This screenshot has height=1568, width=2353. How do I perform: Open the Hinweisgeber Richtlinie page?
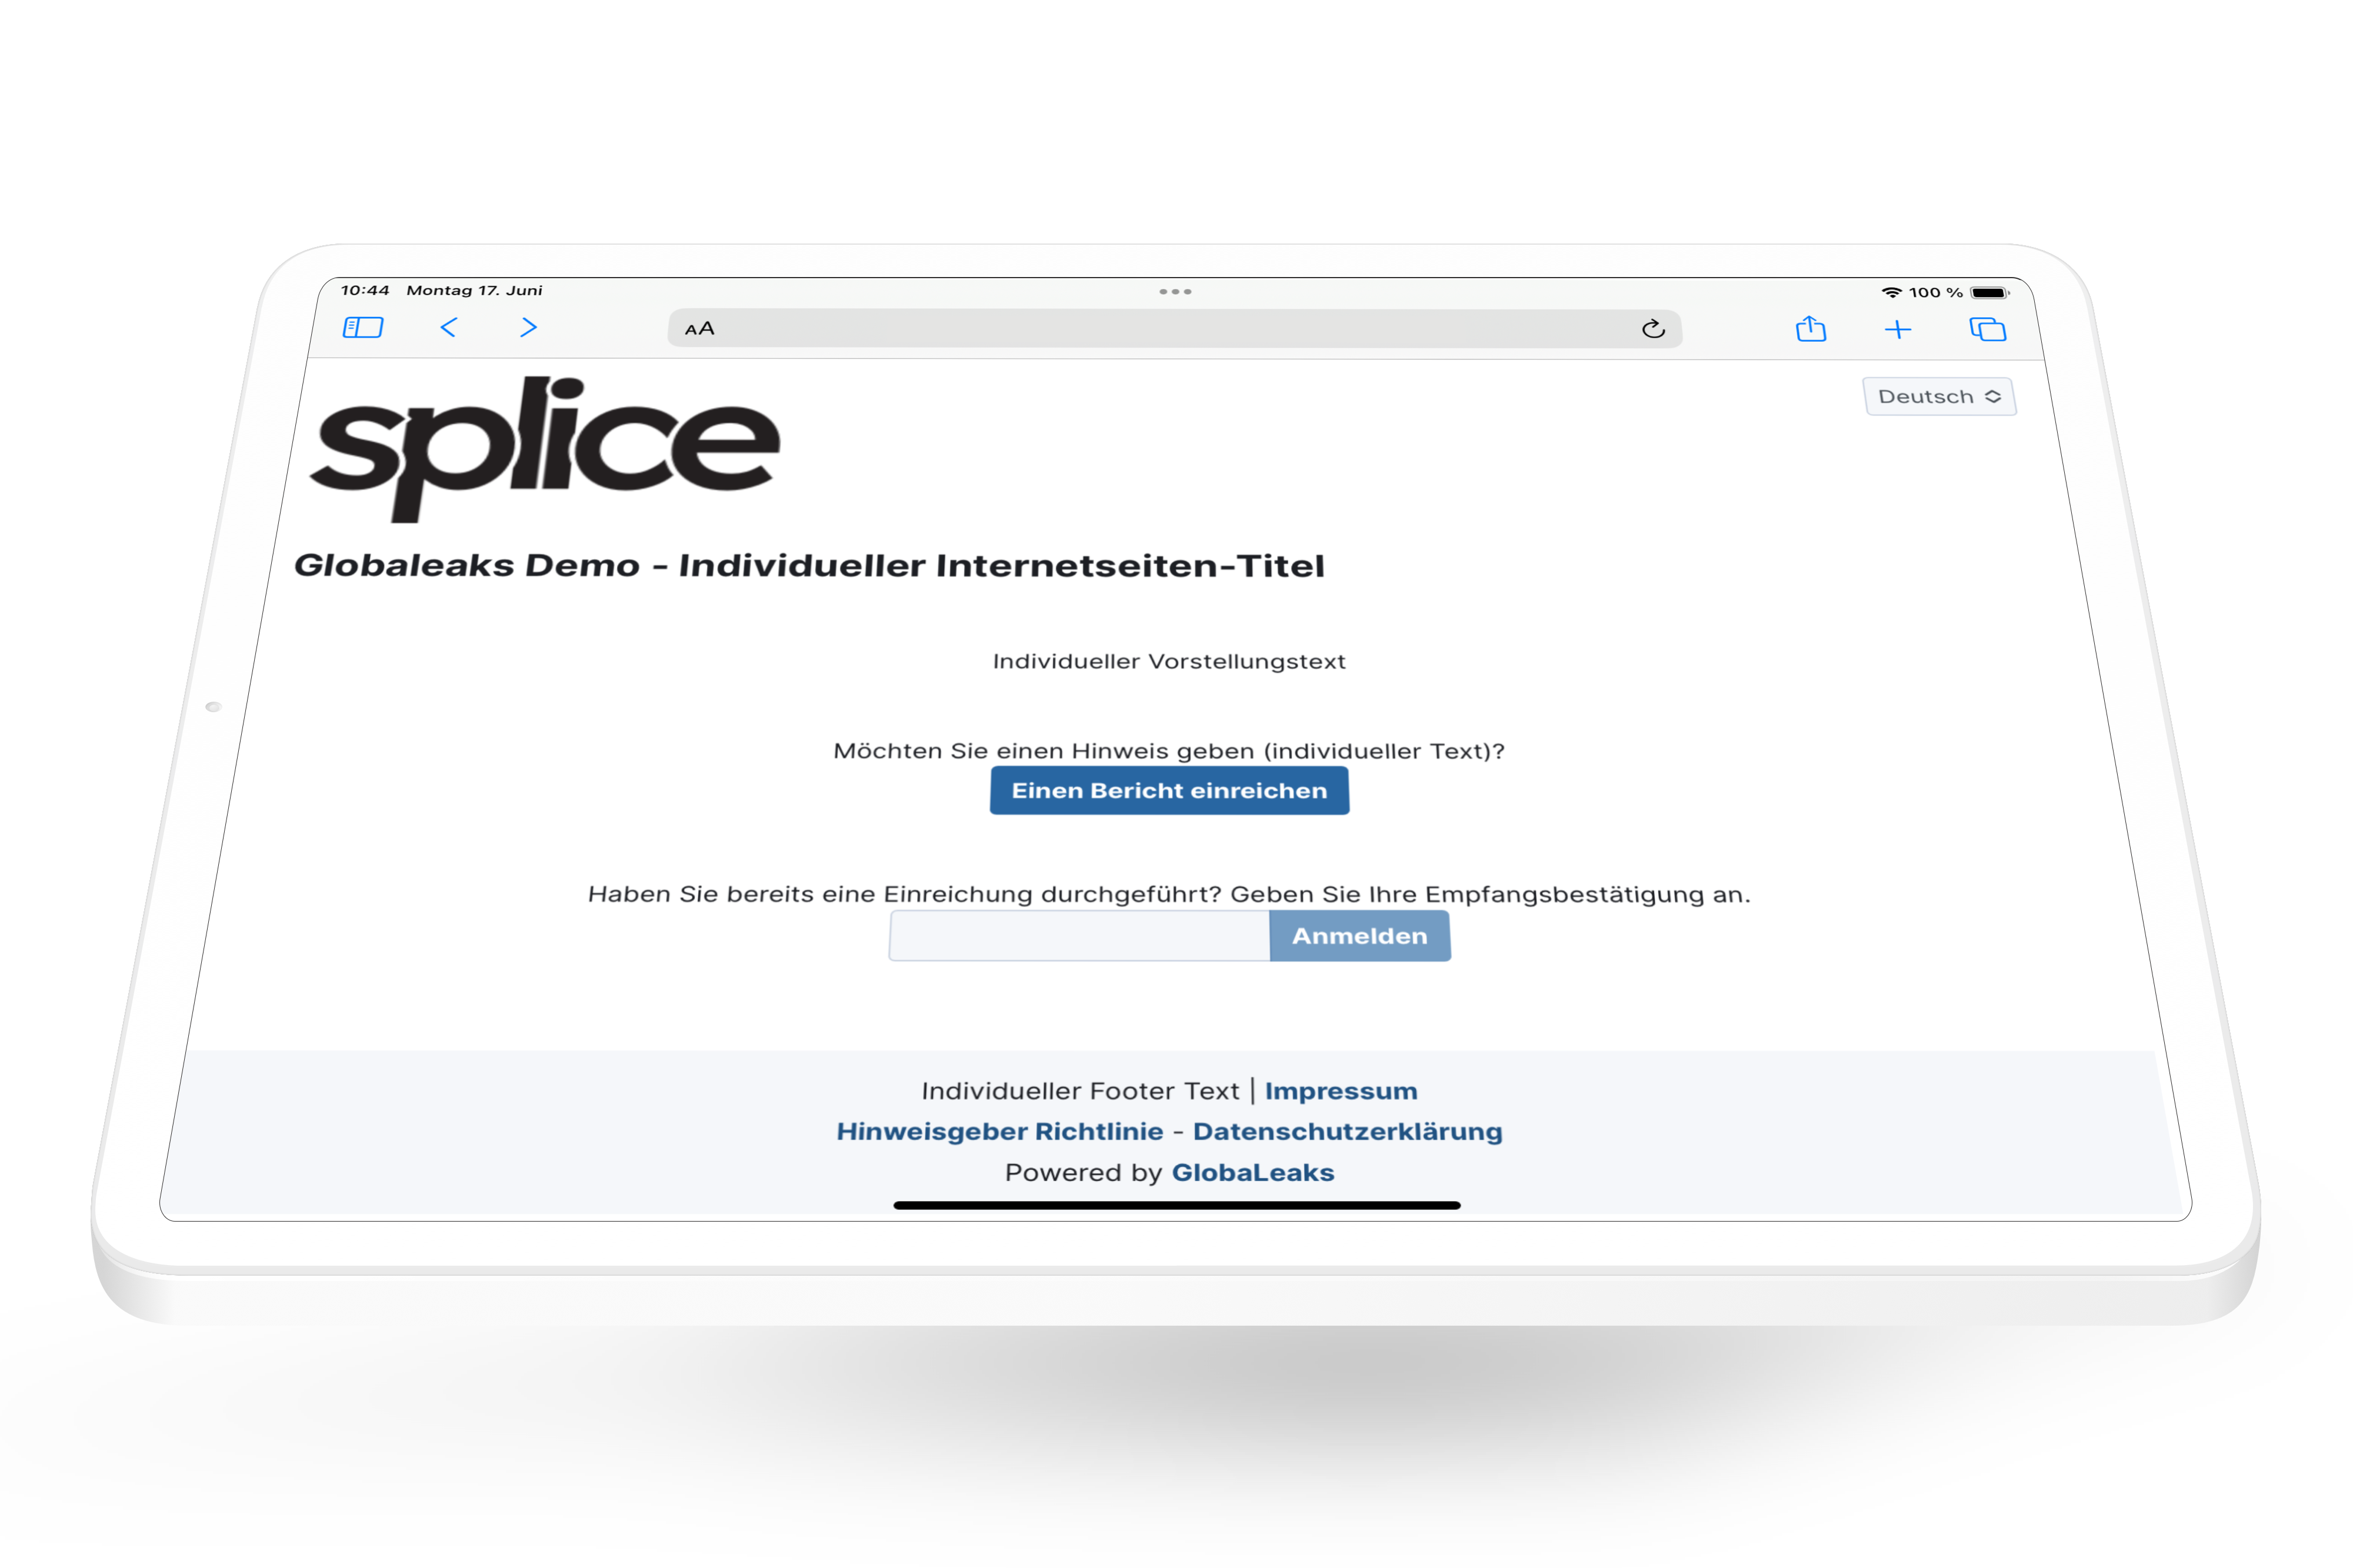click(x=1001, y=1131)
